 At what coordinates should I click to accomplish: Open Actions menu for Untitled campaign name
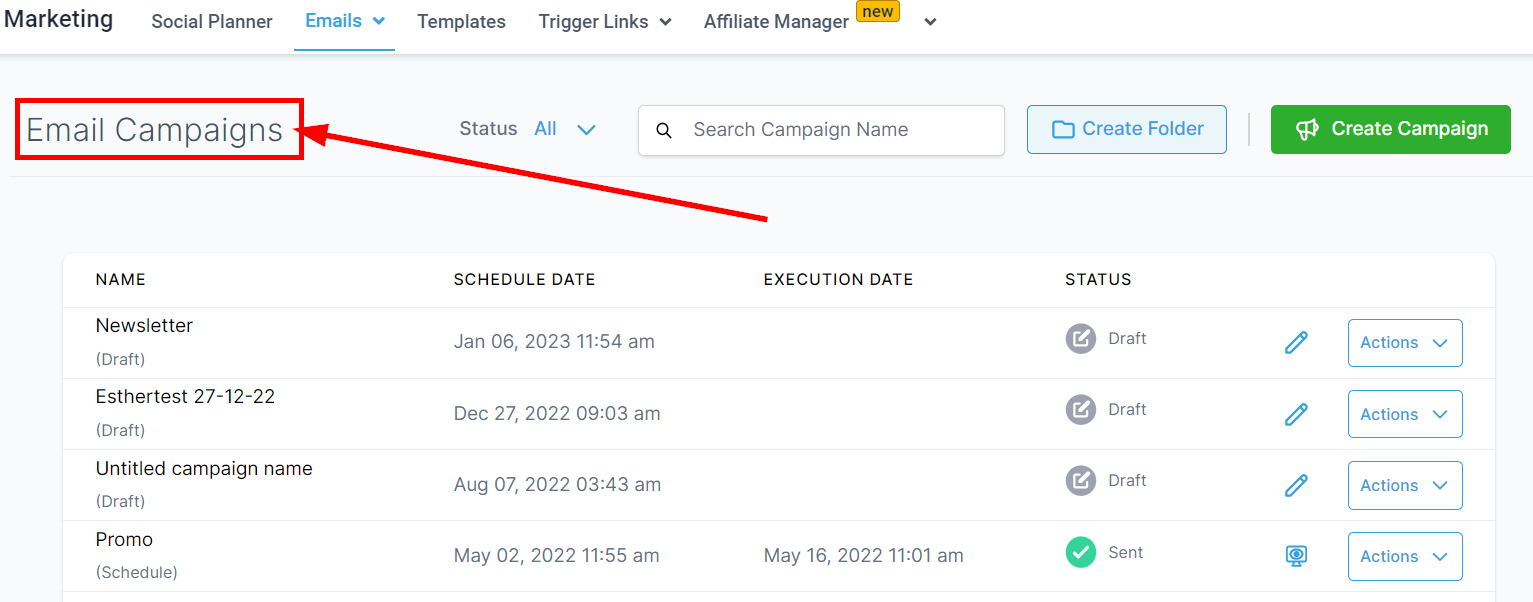pos(1404,485)
